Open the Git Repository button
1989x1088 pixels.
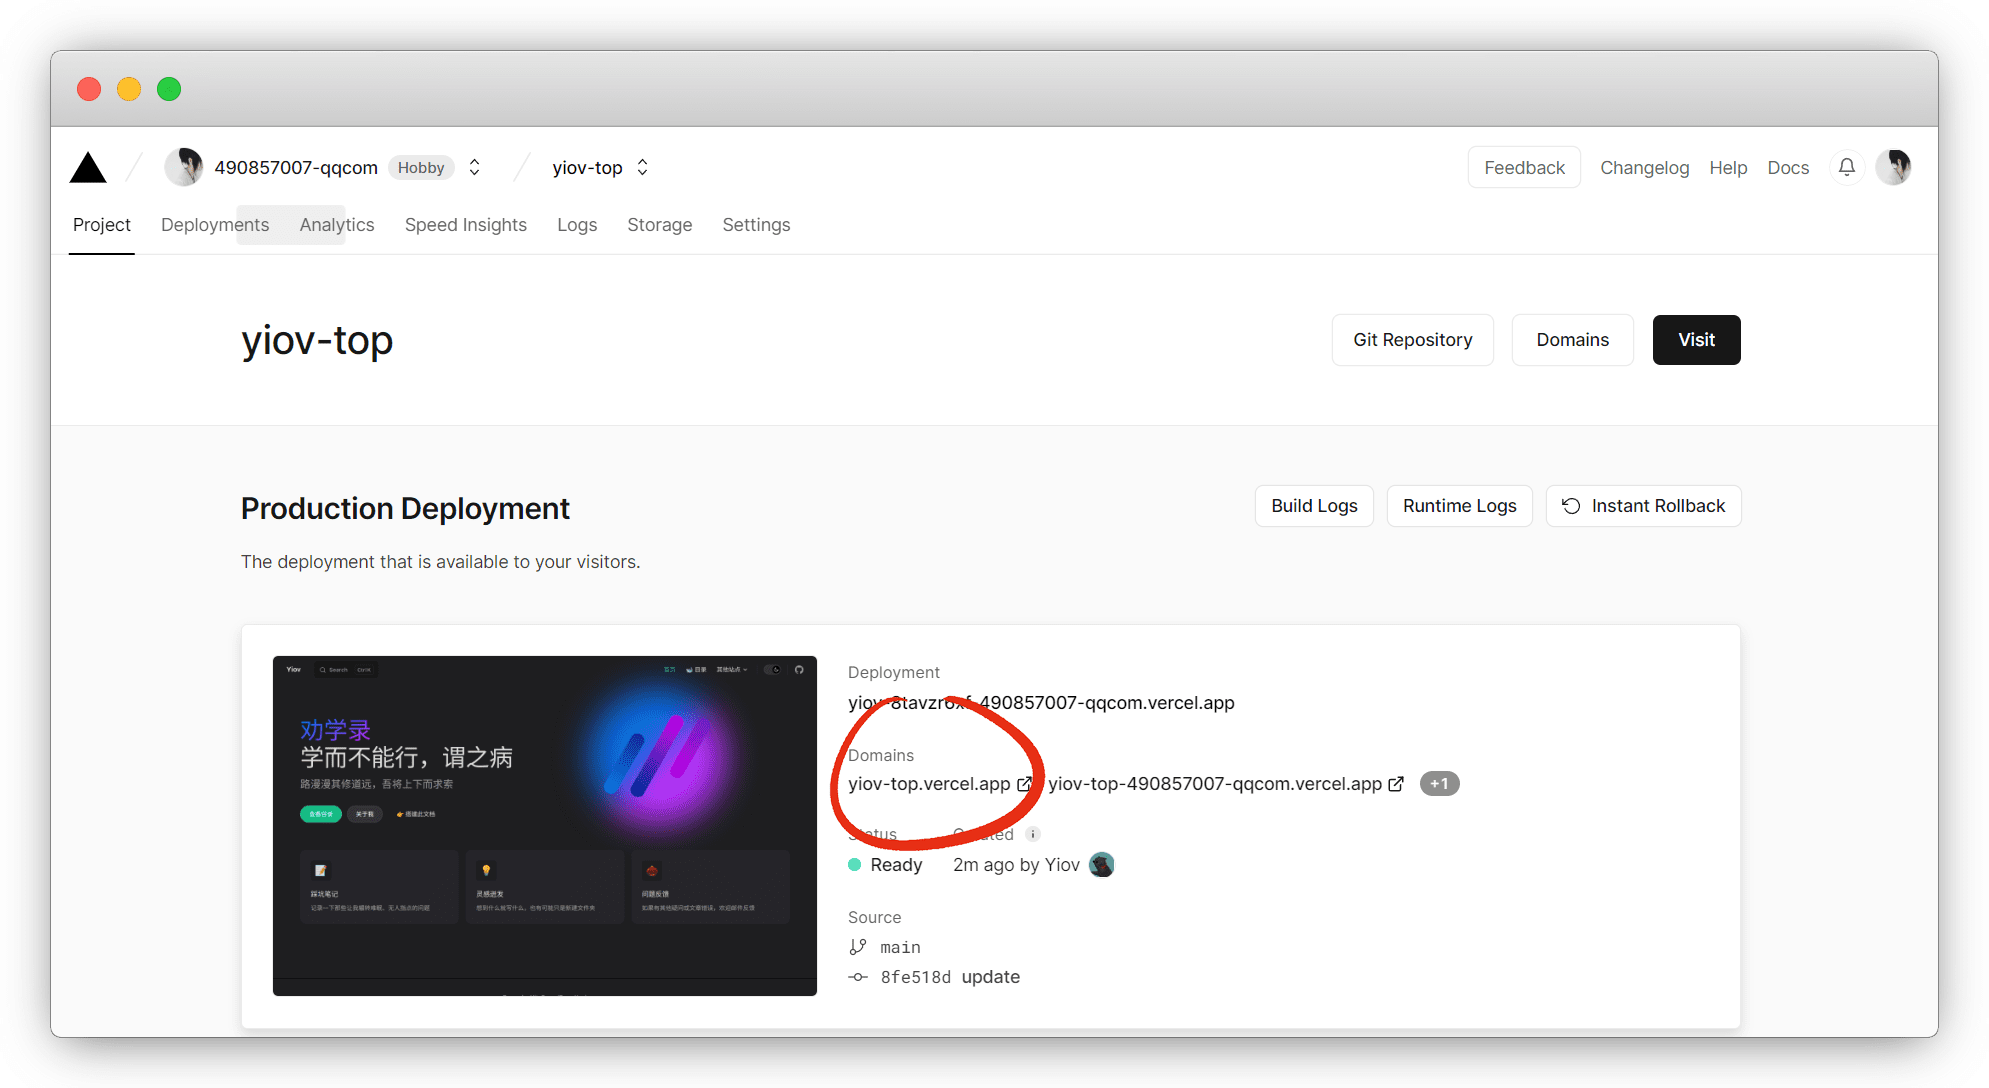1412,340
